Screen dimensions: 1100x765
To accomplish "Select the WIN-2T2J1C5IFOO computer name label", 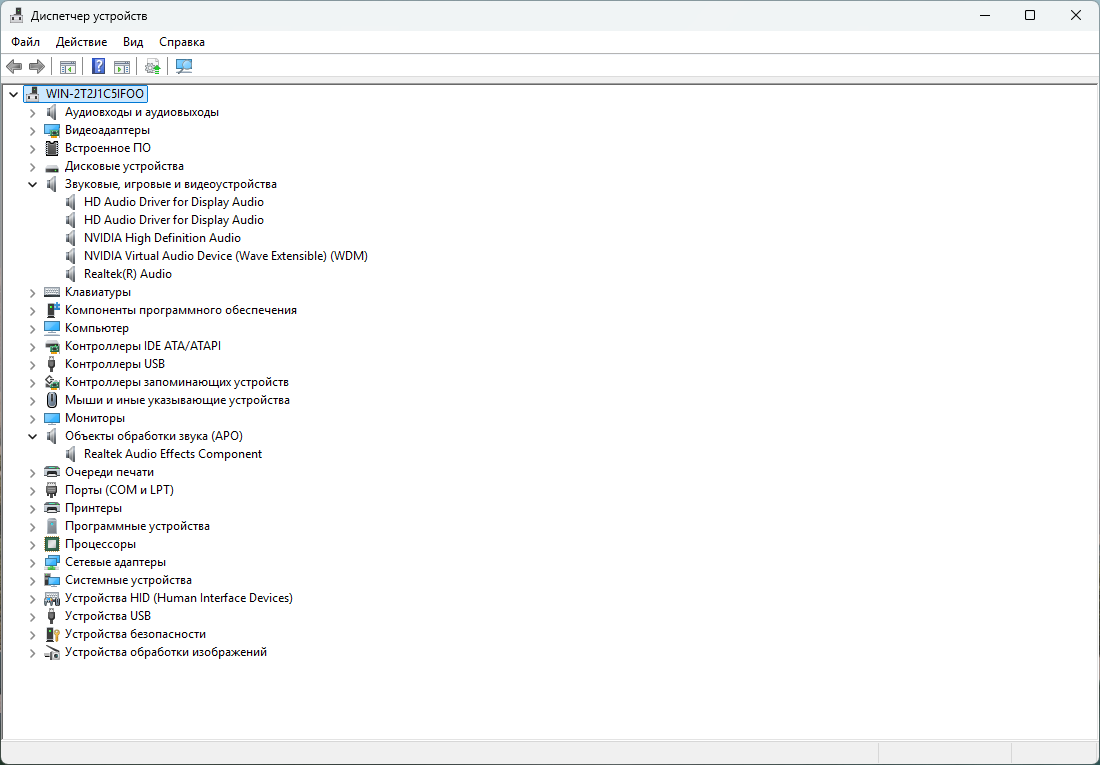I will pos(95,94).
